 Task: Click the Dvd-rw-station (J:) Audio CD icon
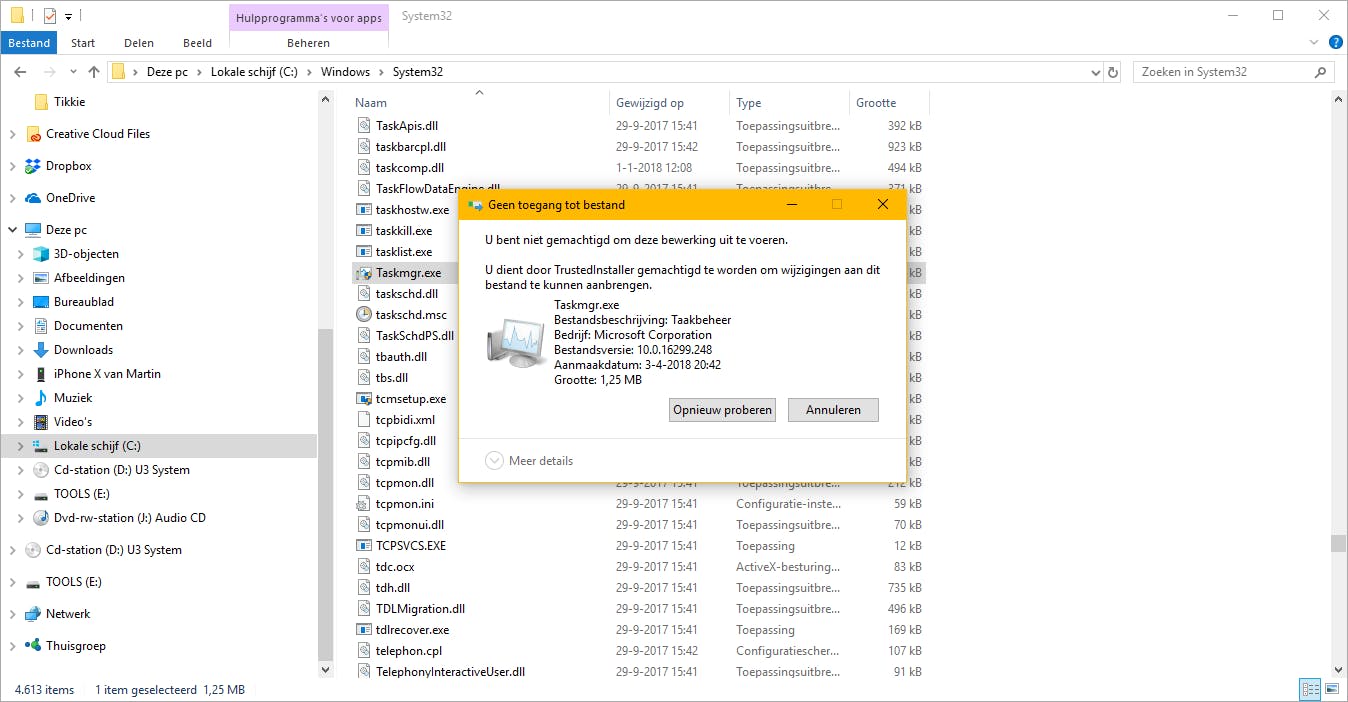click(x=41, y=518)
